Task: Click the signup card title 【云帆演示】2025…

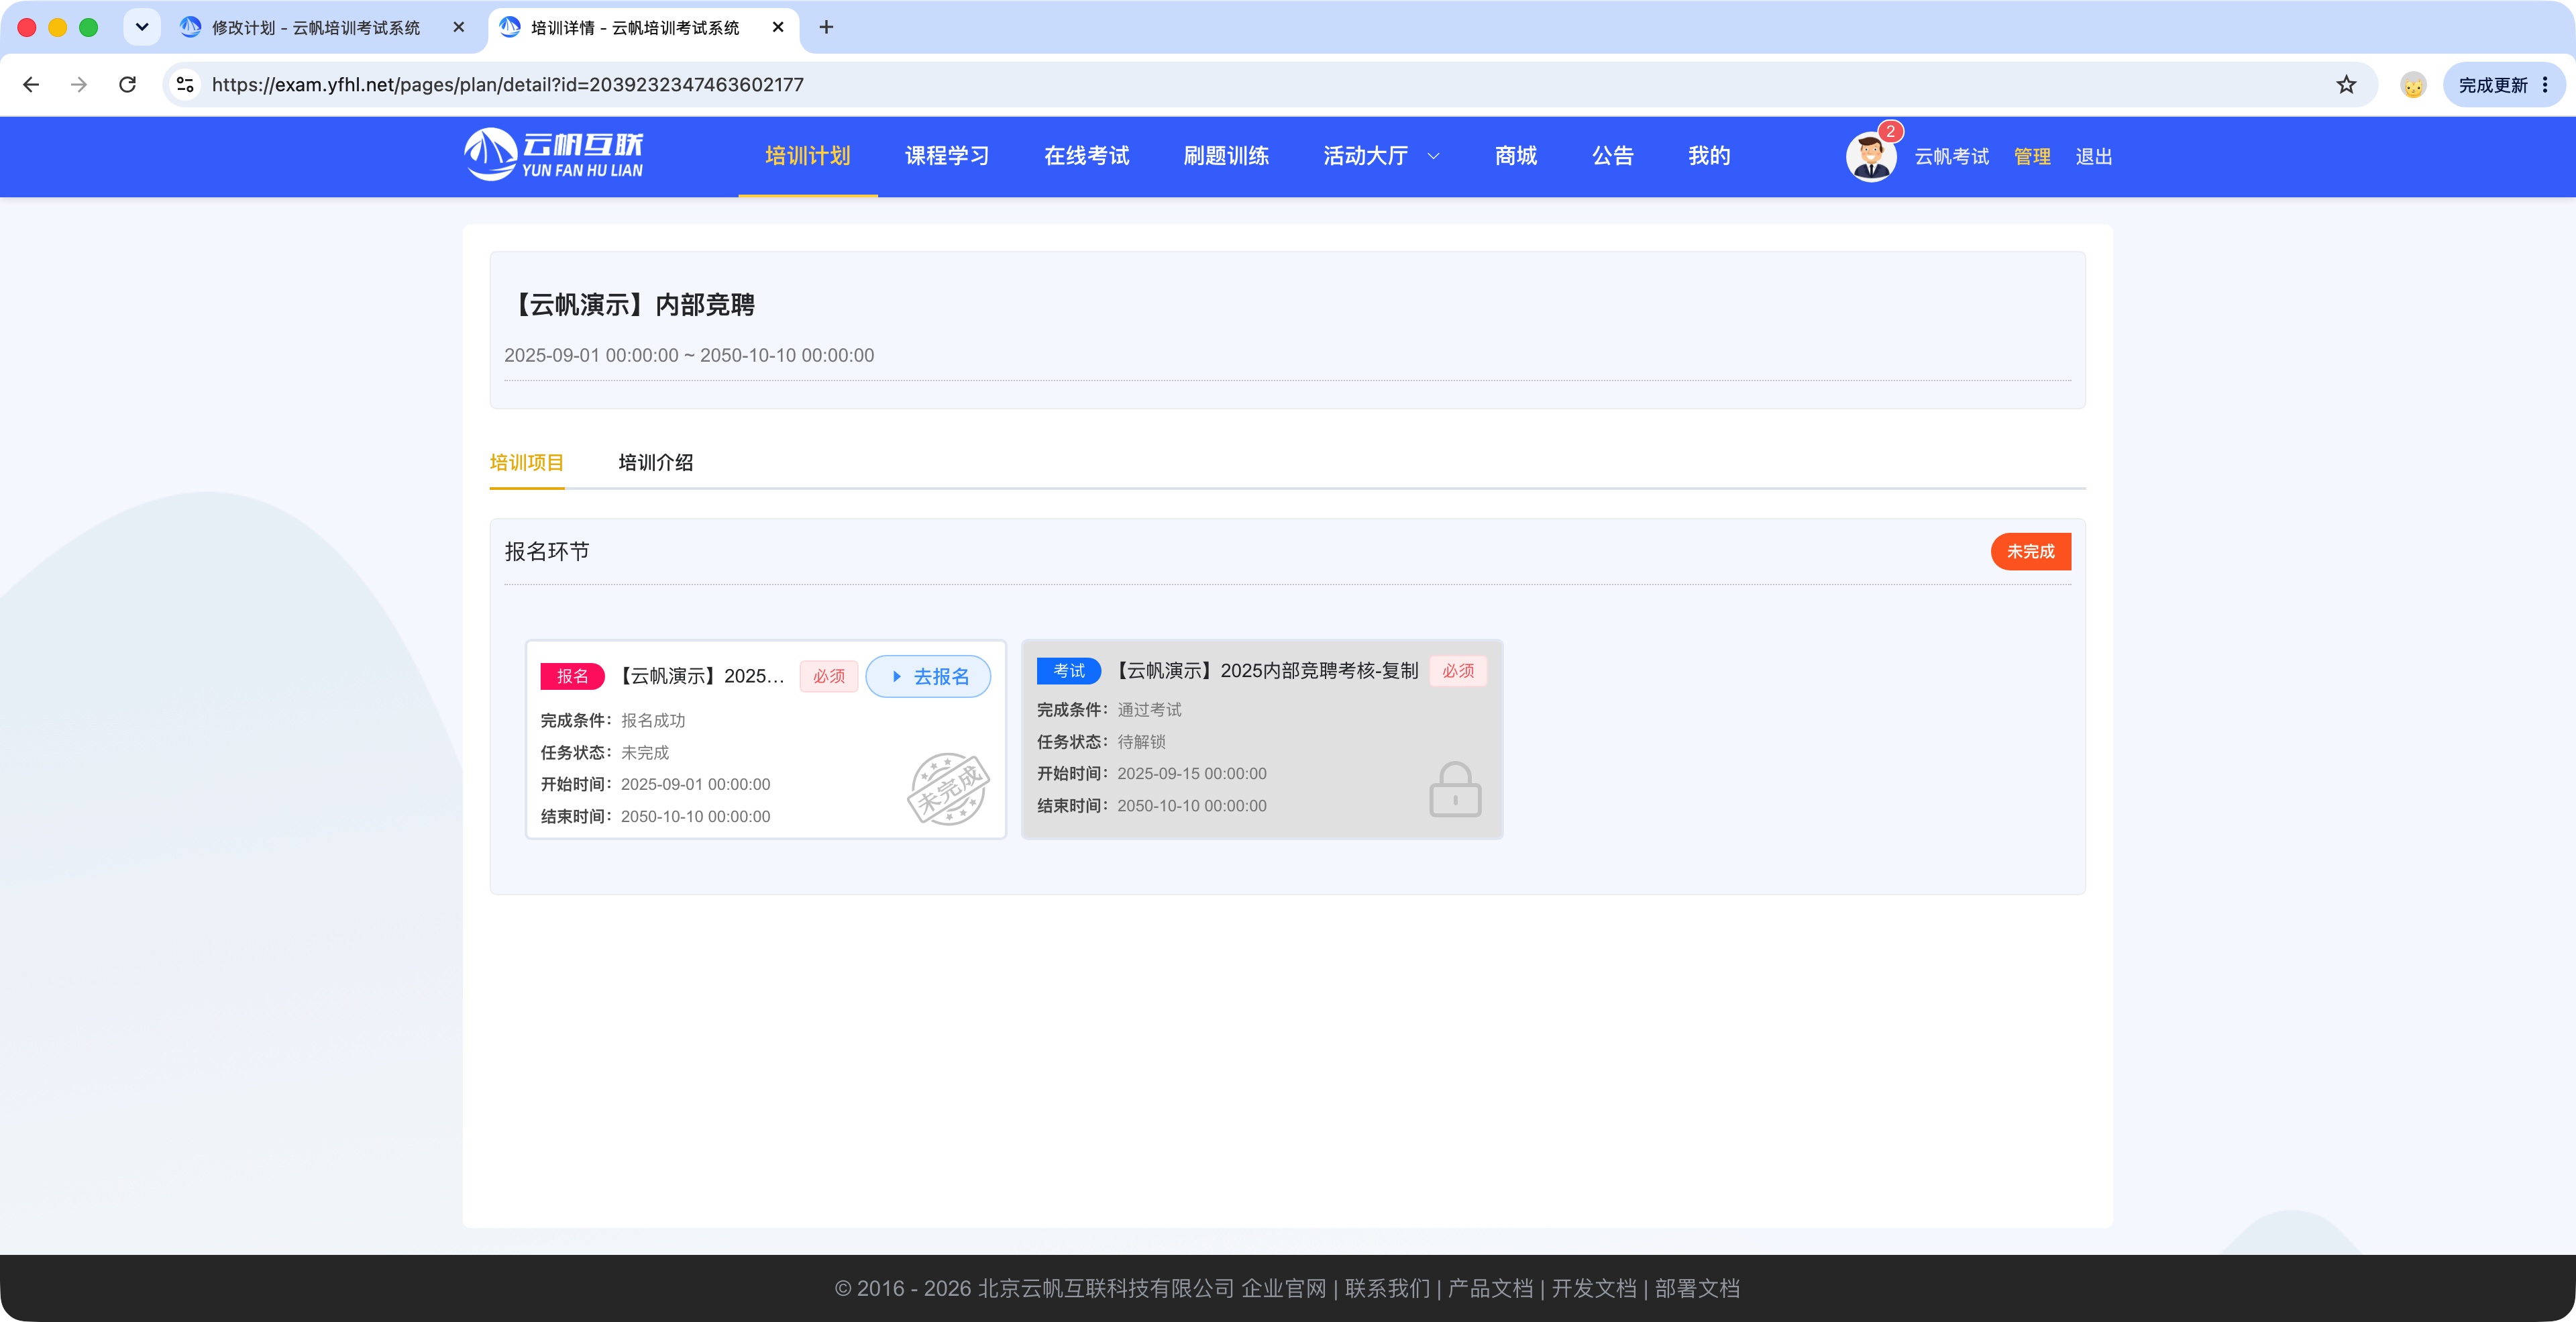Action: click(x=699, y=676)
